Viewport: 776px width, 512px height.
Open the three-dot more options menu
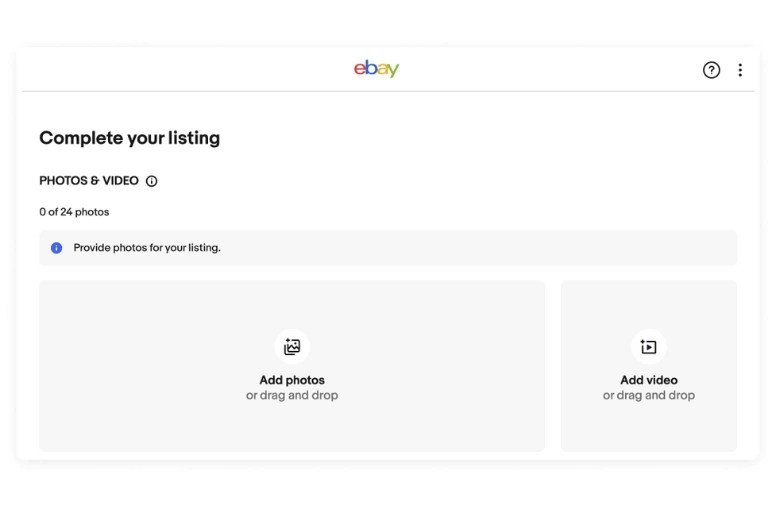pos(740,70)
